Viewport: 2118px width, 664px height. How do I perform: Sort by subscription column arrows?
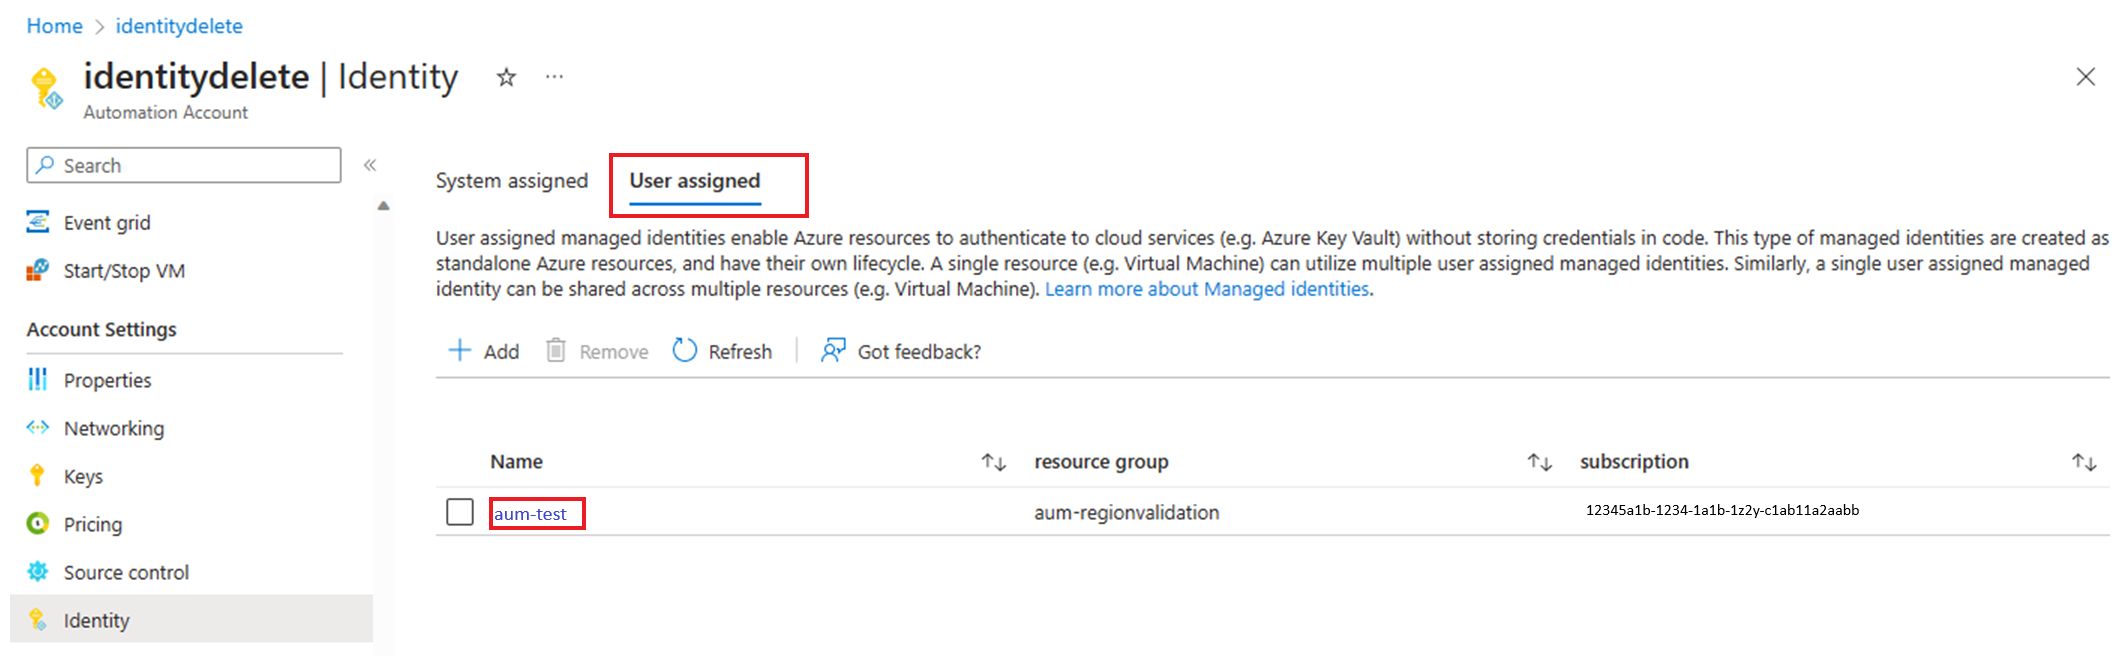[2084, 462]
